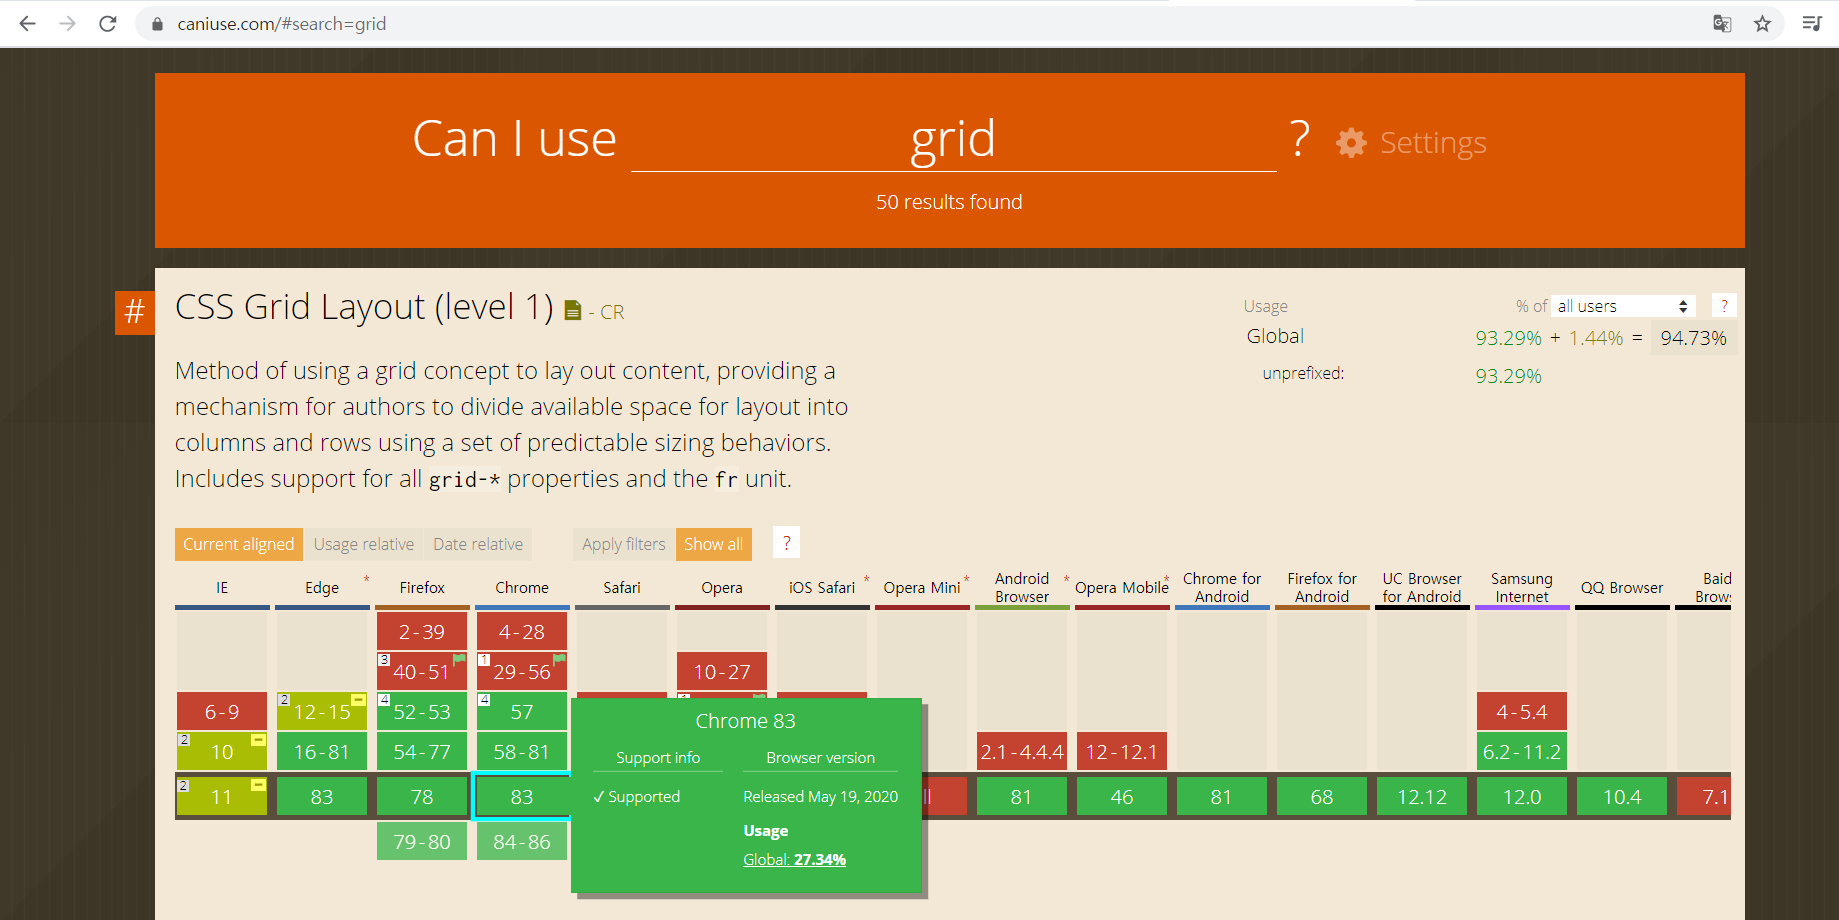Select Android Browser 2.1-4.4.4 cell
Screen dimensions: 1839x920
pyautogui.click(x=1022, y=751)
